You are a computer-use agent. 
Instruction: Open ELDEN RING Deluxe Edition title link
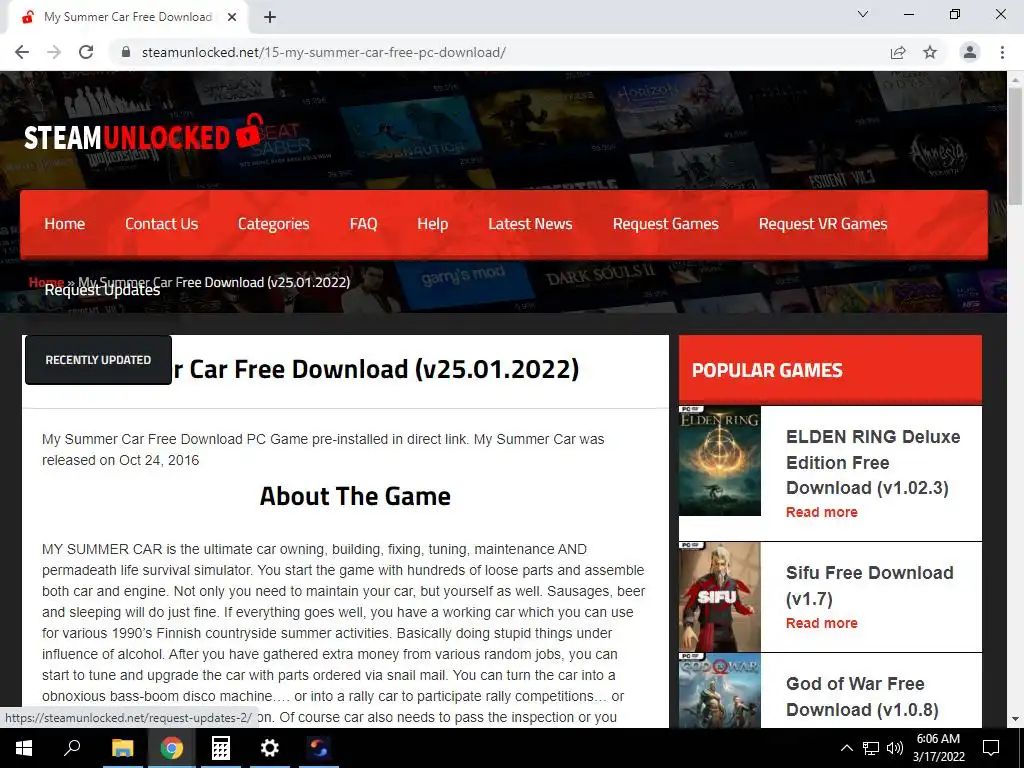click(872, 462)
